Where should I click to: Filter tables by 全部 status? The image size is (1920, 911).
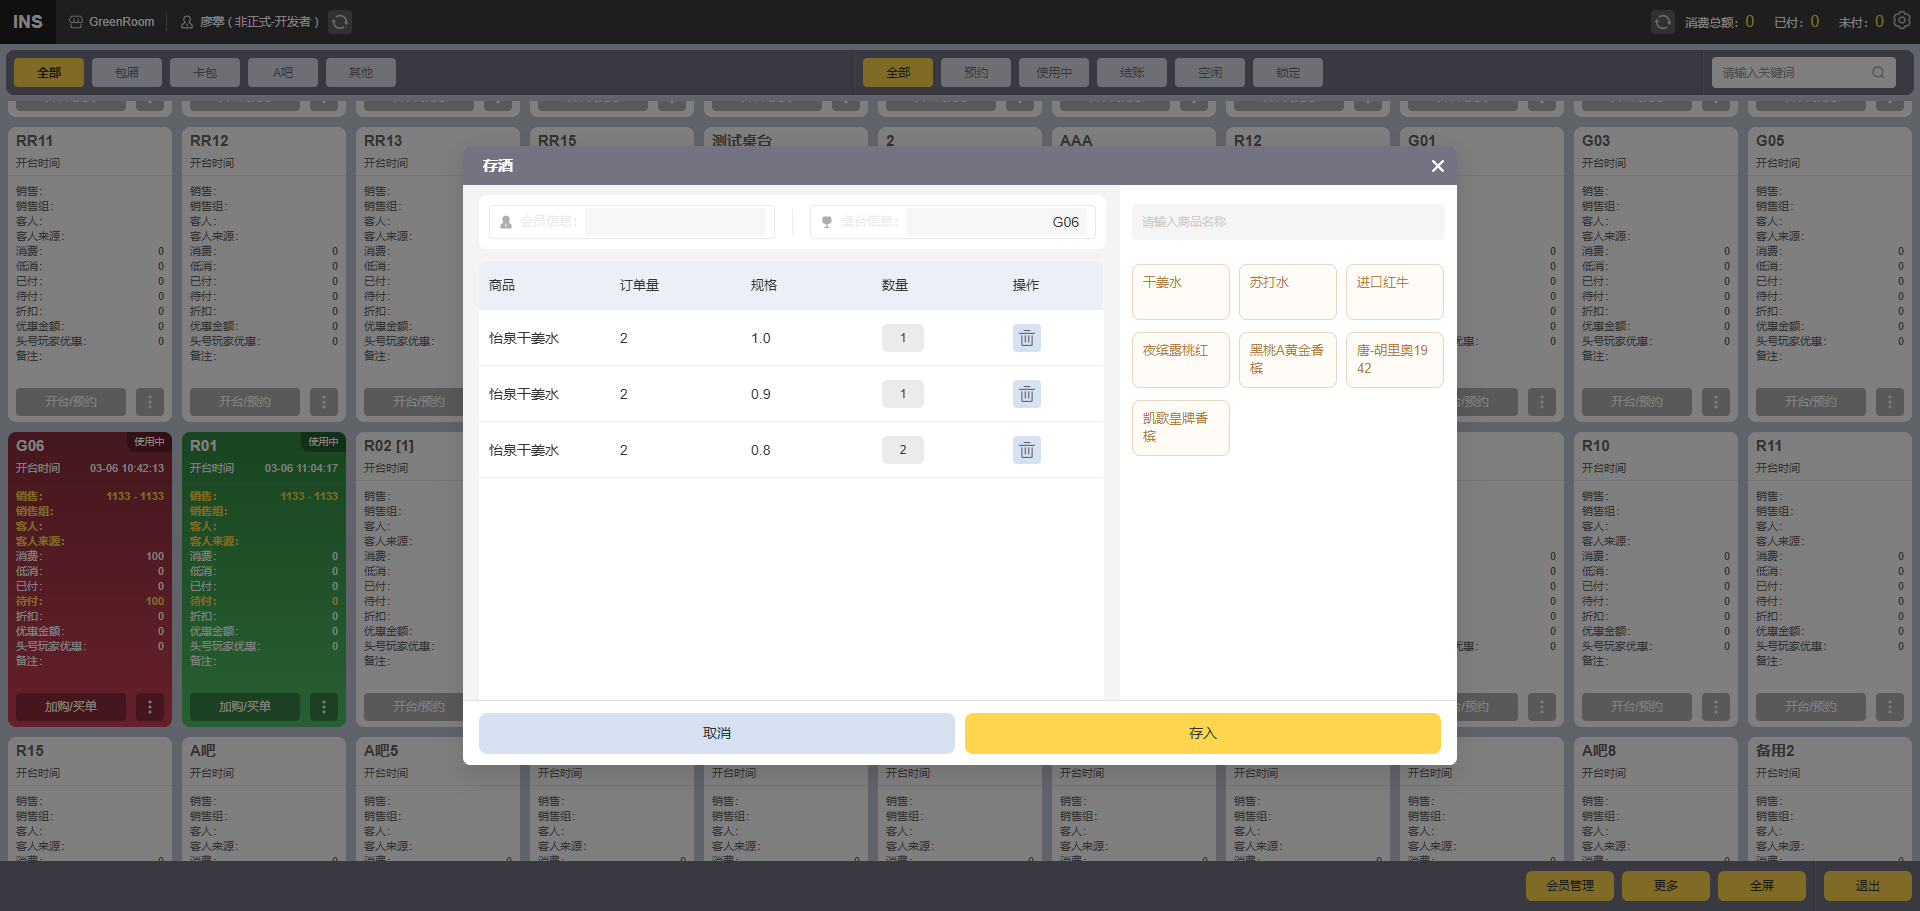tap(898, 72)
